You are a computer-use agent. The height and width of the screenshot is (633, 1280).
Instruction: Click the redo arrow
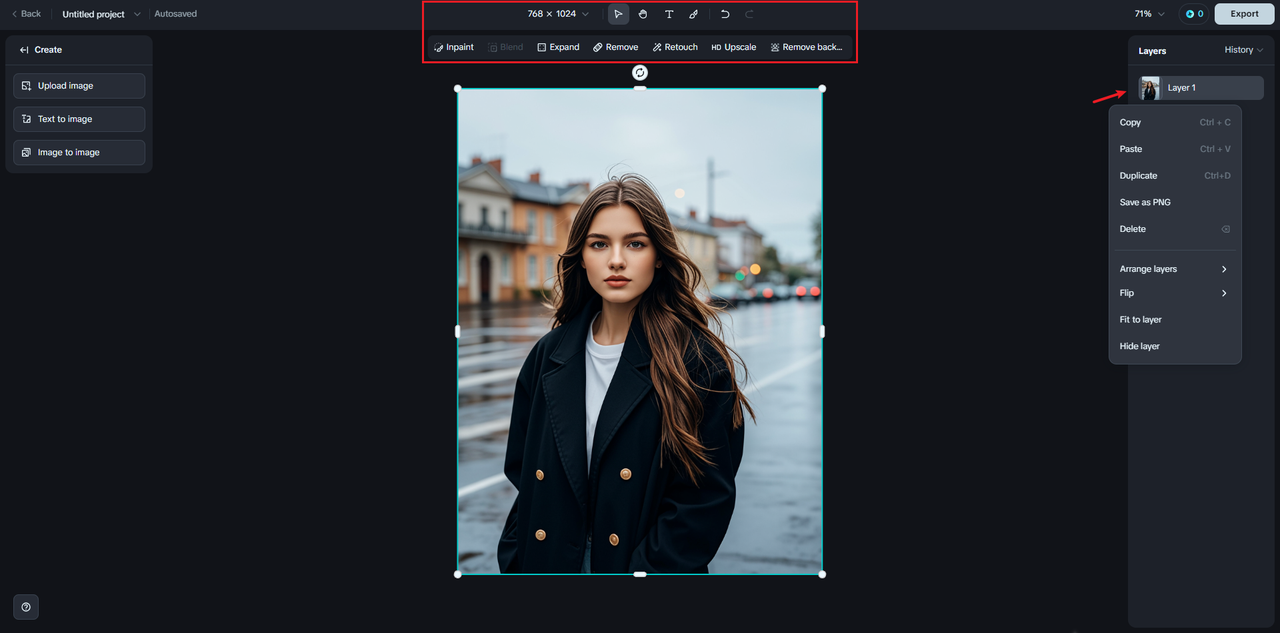pyautogui.click(x=750, y=14)
